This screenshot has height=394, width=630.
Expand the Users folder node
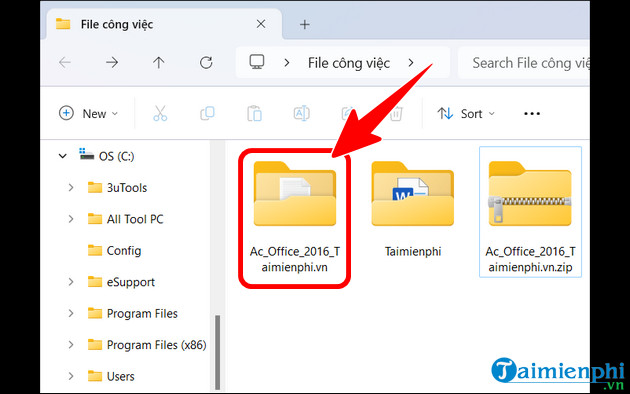pos(71,376)
